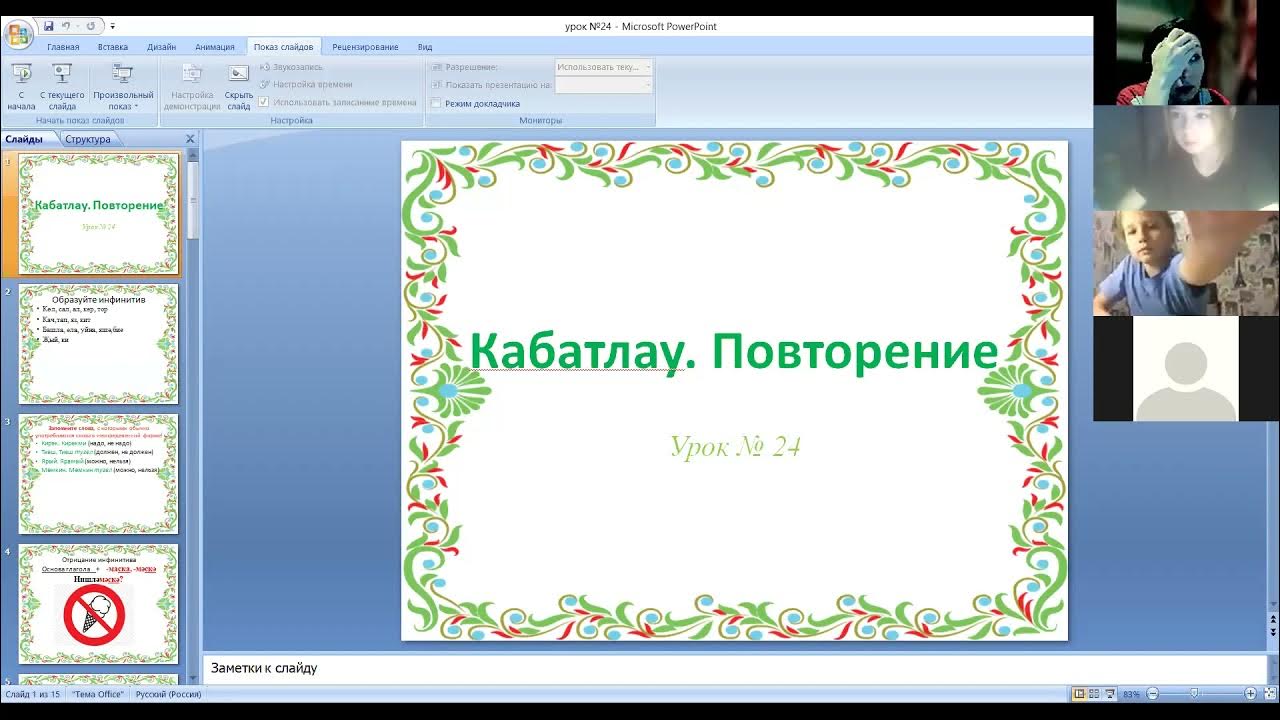Go to next slide double-arrow button
The width and height of the screenshot is (1280, 720).
1273,633
